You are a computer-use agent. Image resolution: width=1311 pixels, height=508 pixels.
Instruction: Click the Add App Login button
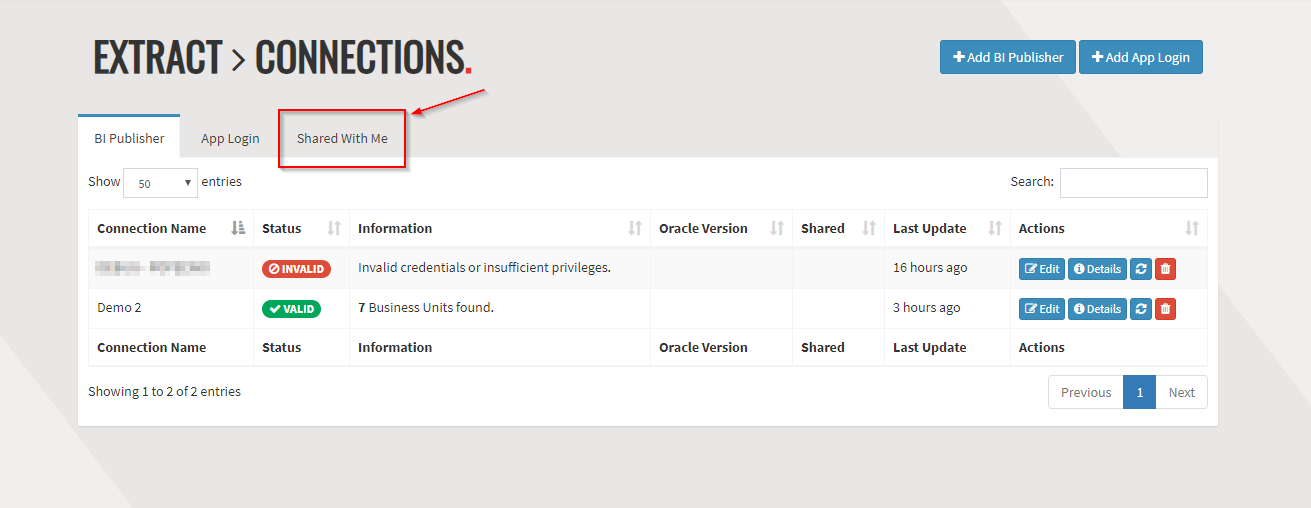1140,57
